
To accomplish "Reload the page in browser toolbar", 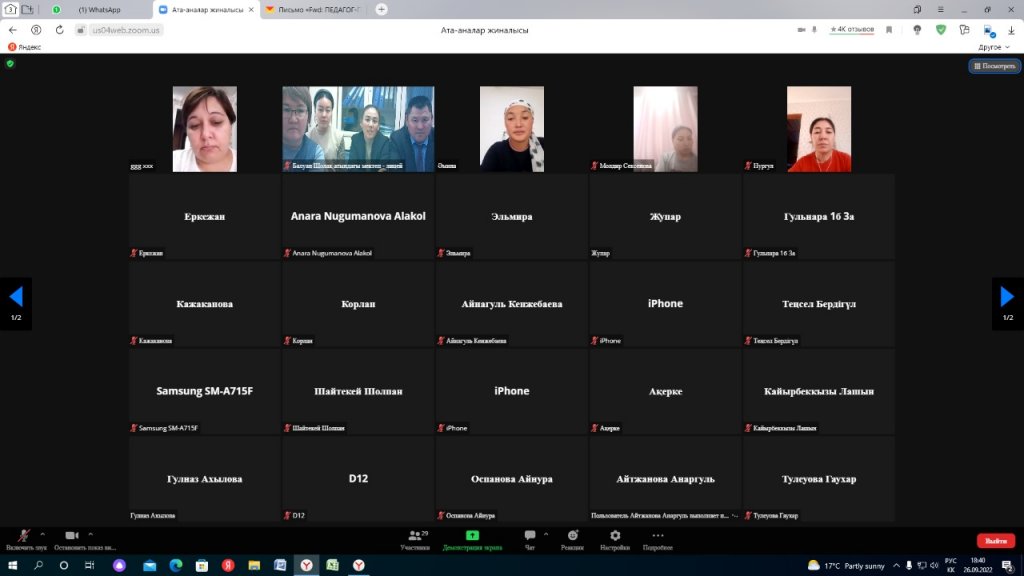I will coord(60,30).
